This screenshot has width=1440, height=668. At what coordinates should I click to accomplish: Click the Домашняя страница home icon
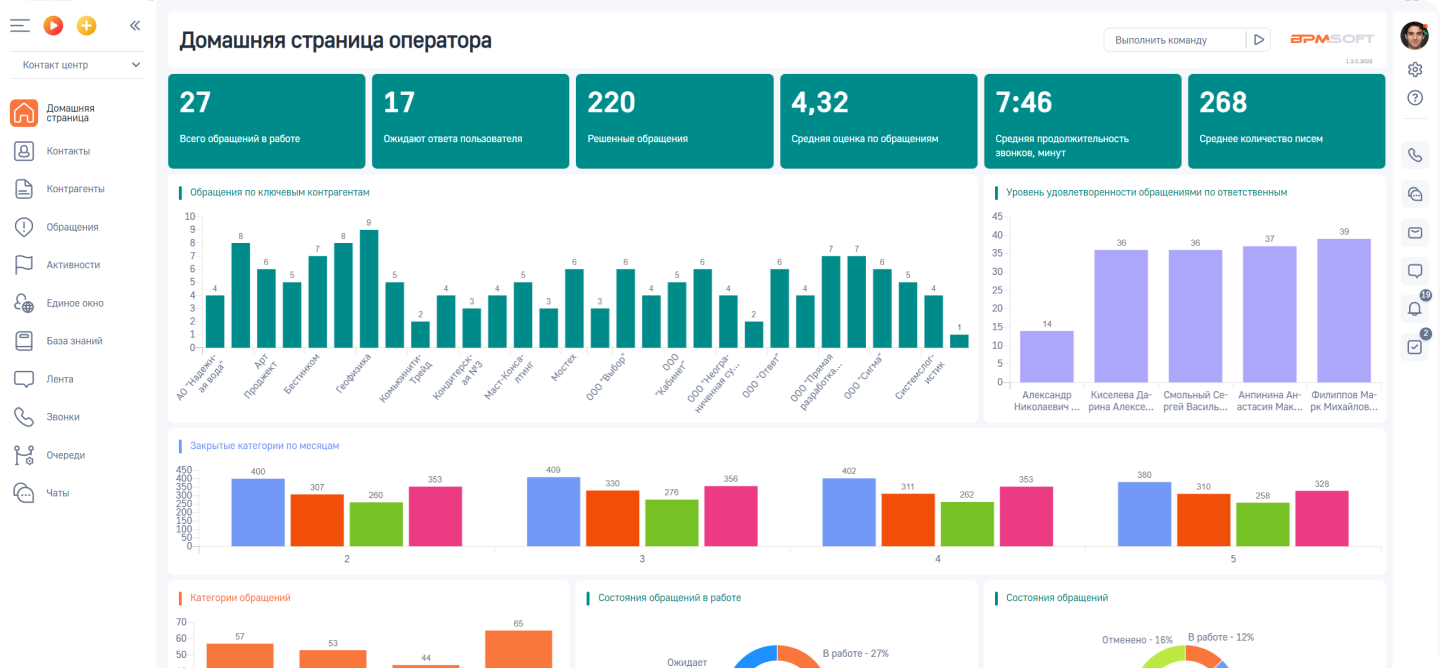click(x=24, y=113)
